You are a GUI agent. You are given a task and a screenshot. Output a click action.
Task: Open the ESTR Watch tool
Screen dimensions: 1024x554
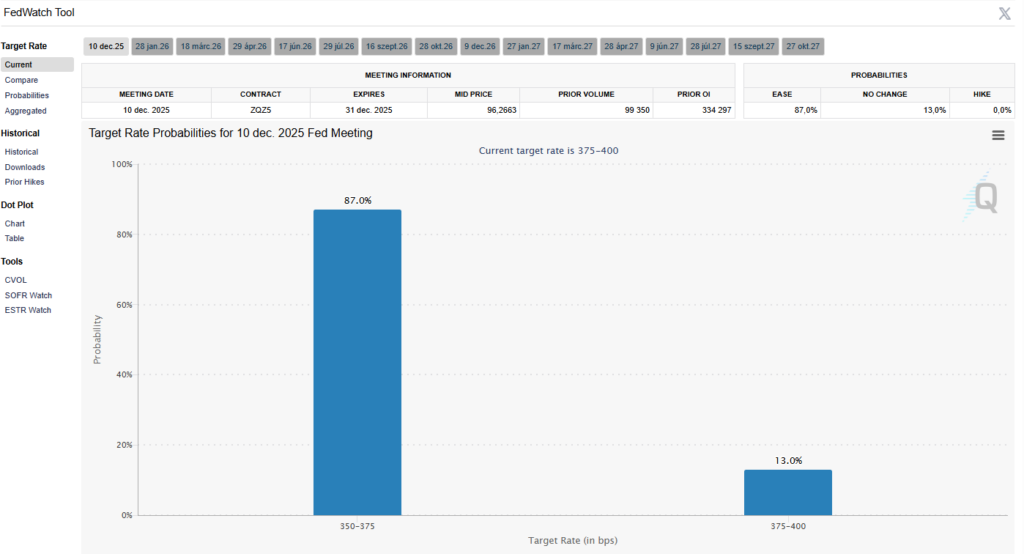28,310
